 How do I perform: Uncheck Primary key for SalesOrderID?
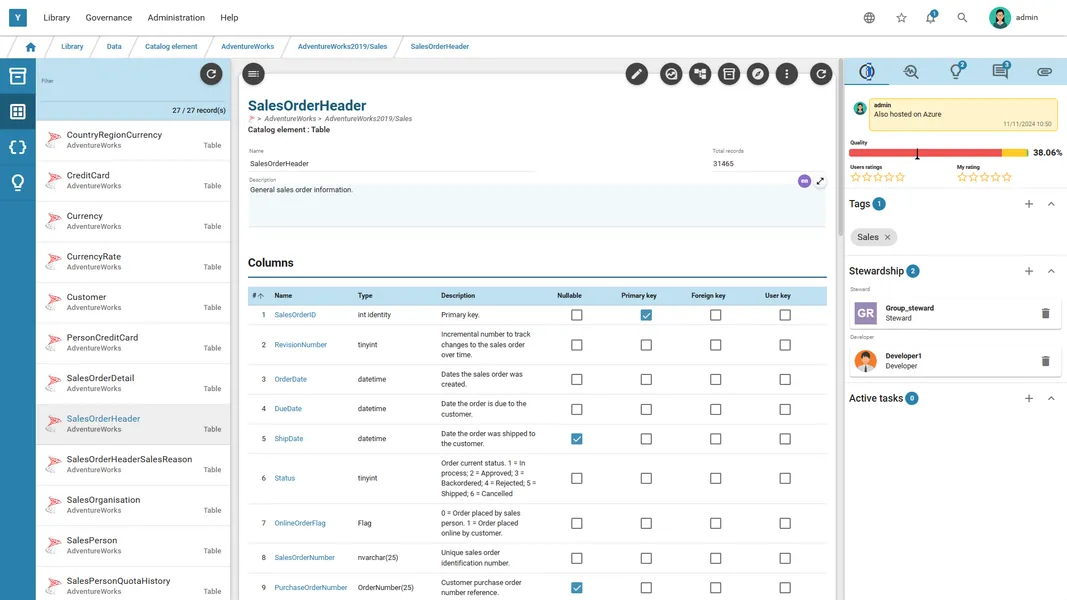click(x=646, y=315)
